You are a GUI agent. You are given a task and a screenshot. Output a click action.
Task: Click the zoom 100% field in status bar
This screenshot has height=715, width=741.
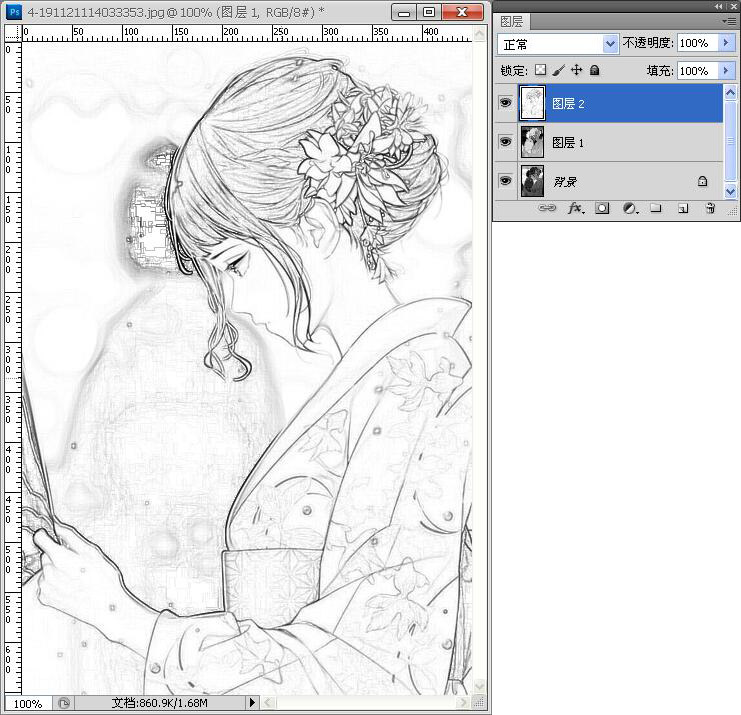pyautogui.click(x=28, y=703)
